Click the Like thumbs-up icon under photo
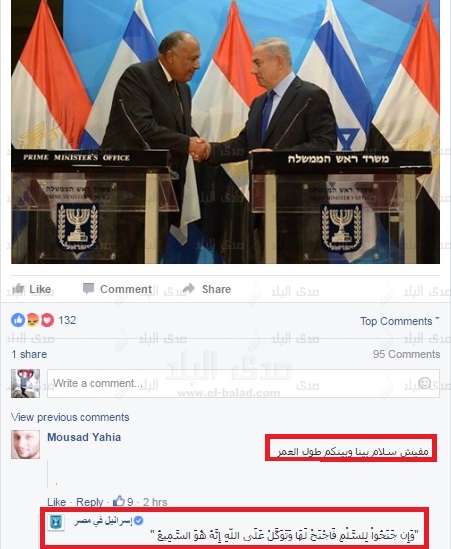 (18, 289)
